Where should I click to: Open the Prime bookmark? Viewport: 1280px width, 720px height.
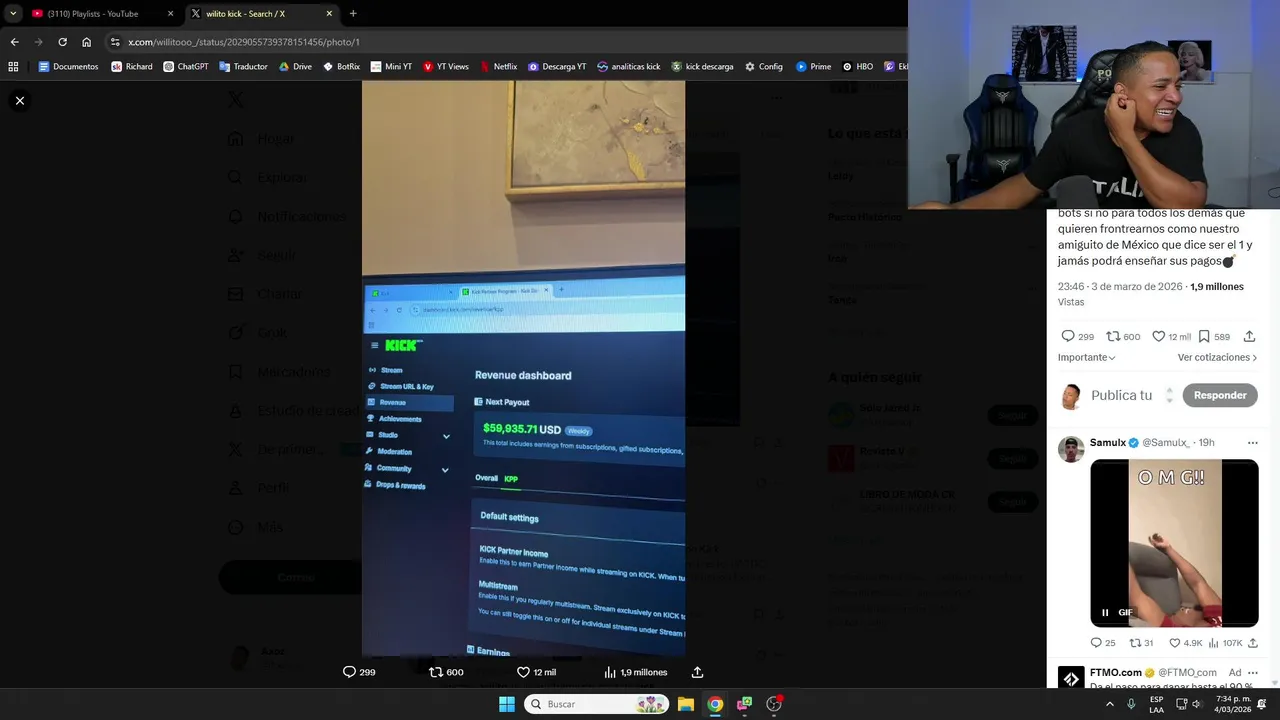click(x=813, y=66)
